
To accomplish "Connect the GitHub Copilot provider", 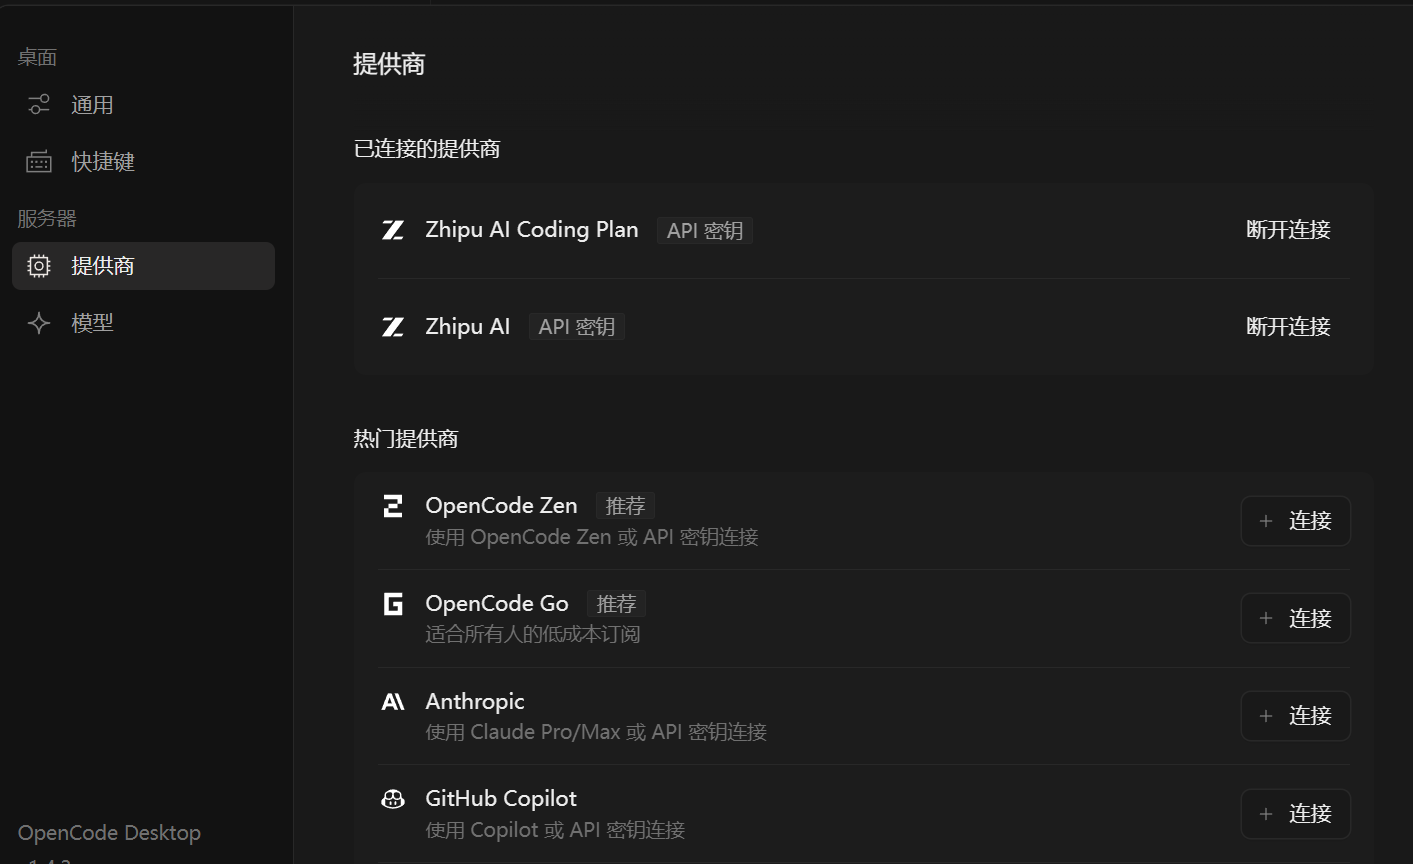I will pyautogui.click(x=1295, y=814).
